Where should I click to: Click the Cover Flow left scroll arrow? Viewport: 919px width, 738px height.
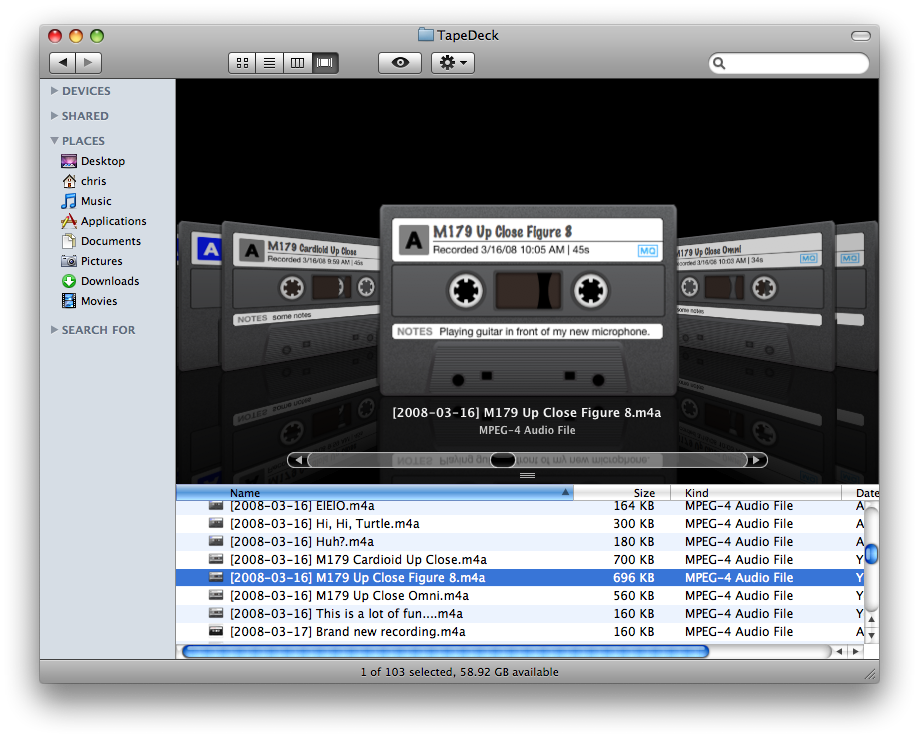click(298, 460)
